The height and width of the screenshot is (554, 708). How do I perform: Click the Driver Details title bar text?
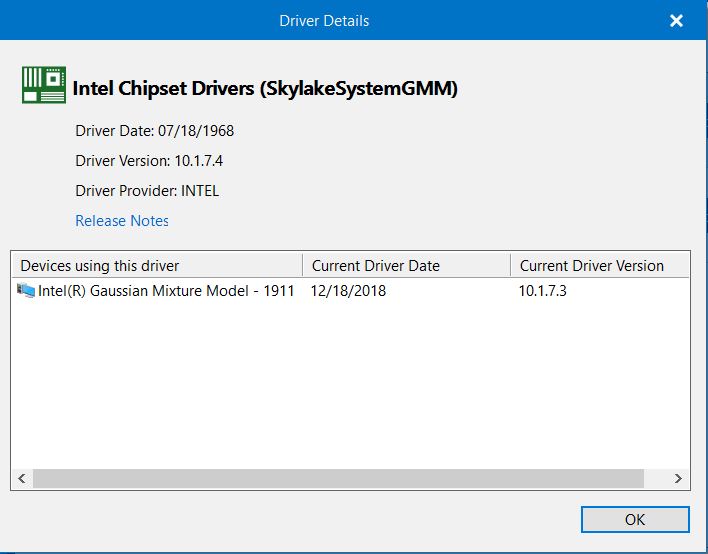tap(324, 21)
